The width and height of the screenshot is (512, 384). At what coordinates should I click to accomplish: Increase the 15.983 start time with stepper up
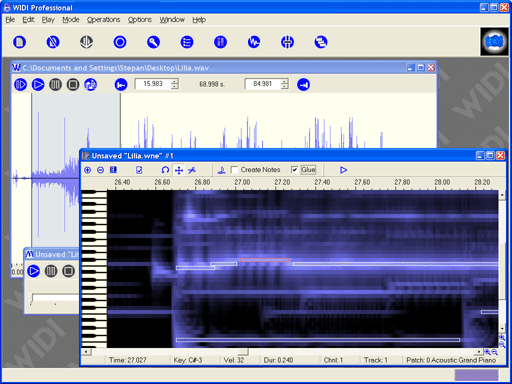[175, 81]
